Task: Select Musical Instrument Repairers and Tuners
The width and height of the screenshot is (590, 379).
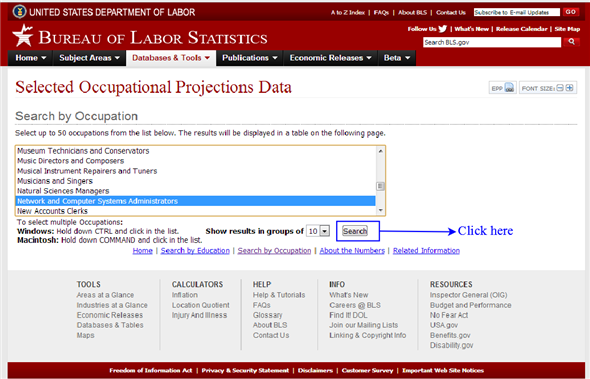Action: point(195,171)
